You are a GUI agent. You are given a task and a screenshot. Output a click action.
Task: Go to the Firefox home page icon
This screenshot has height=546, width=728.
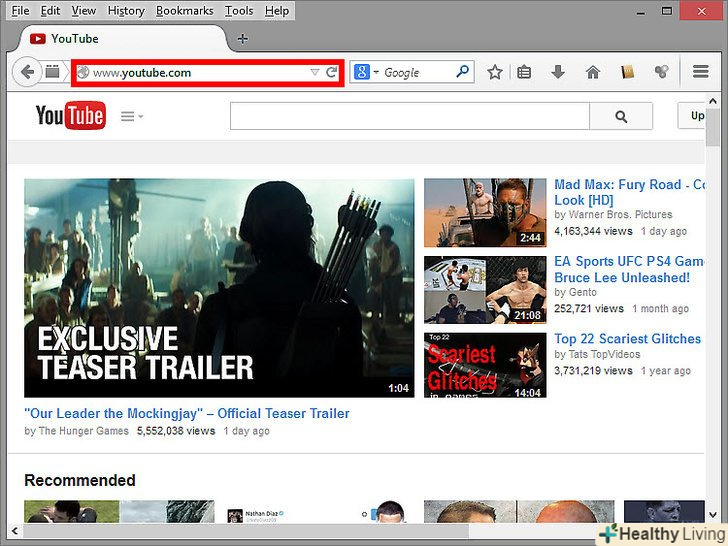593,72
